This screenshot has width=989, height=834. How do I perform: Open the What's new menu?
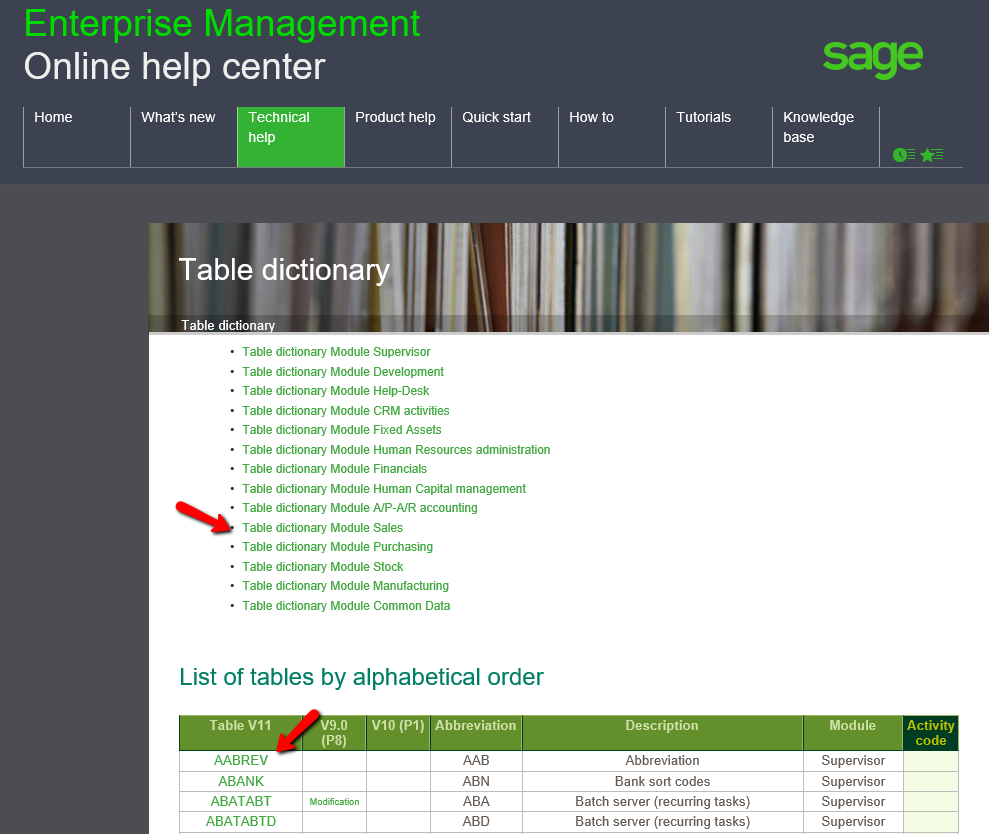(178, 118)
